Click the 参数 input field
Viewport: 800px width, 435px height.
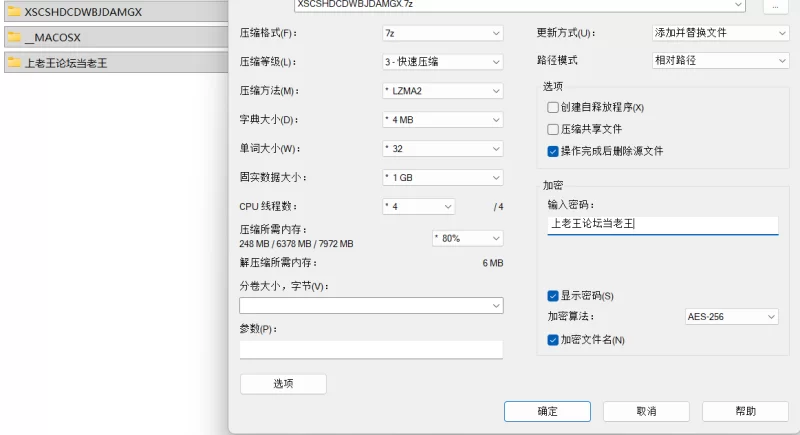(x=371, y=349)
